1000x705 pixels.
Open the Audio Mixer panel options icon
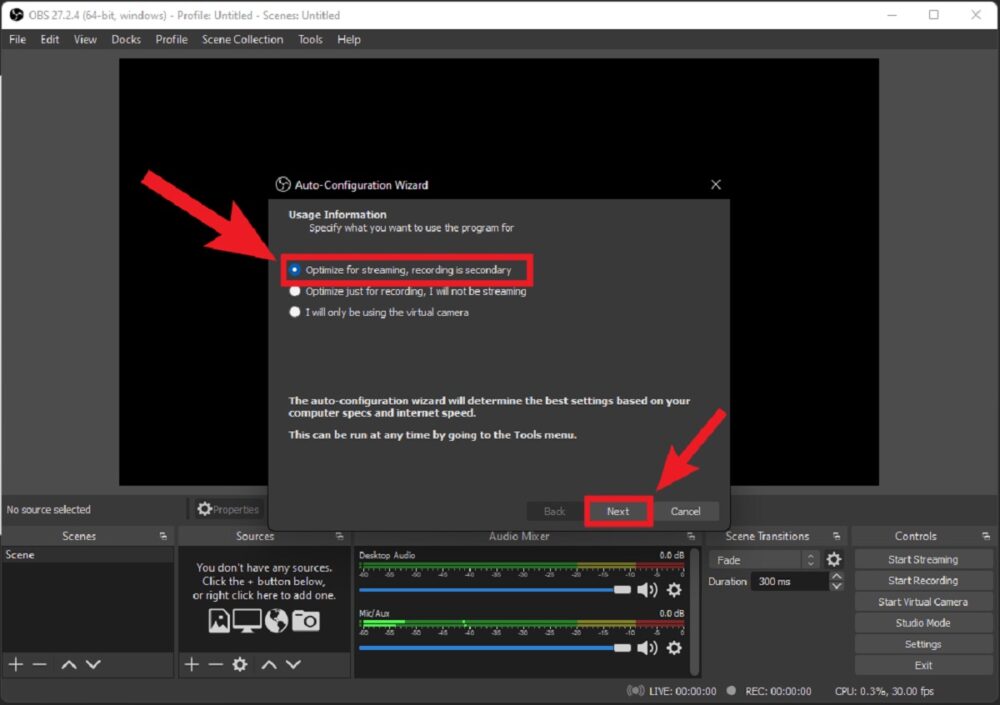point(691,536)
